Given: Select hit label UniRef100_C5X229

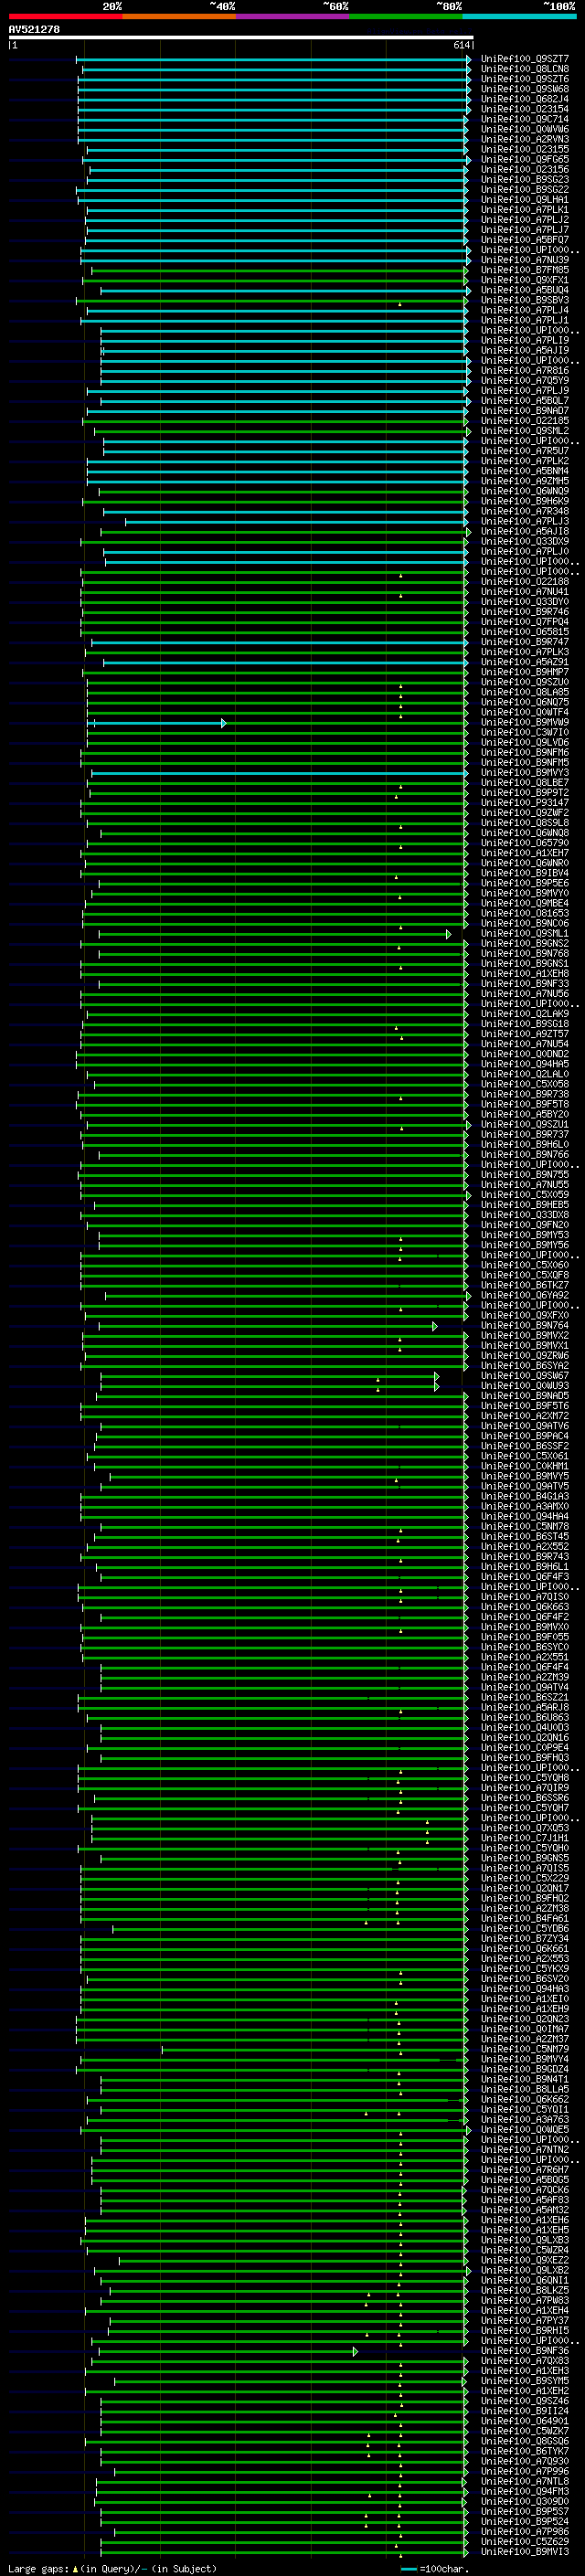Looking at the screenshot, I should point(525,1878).
